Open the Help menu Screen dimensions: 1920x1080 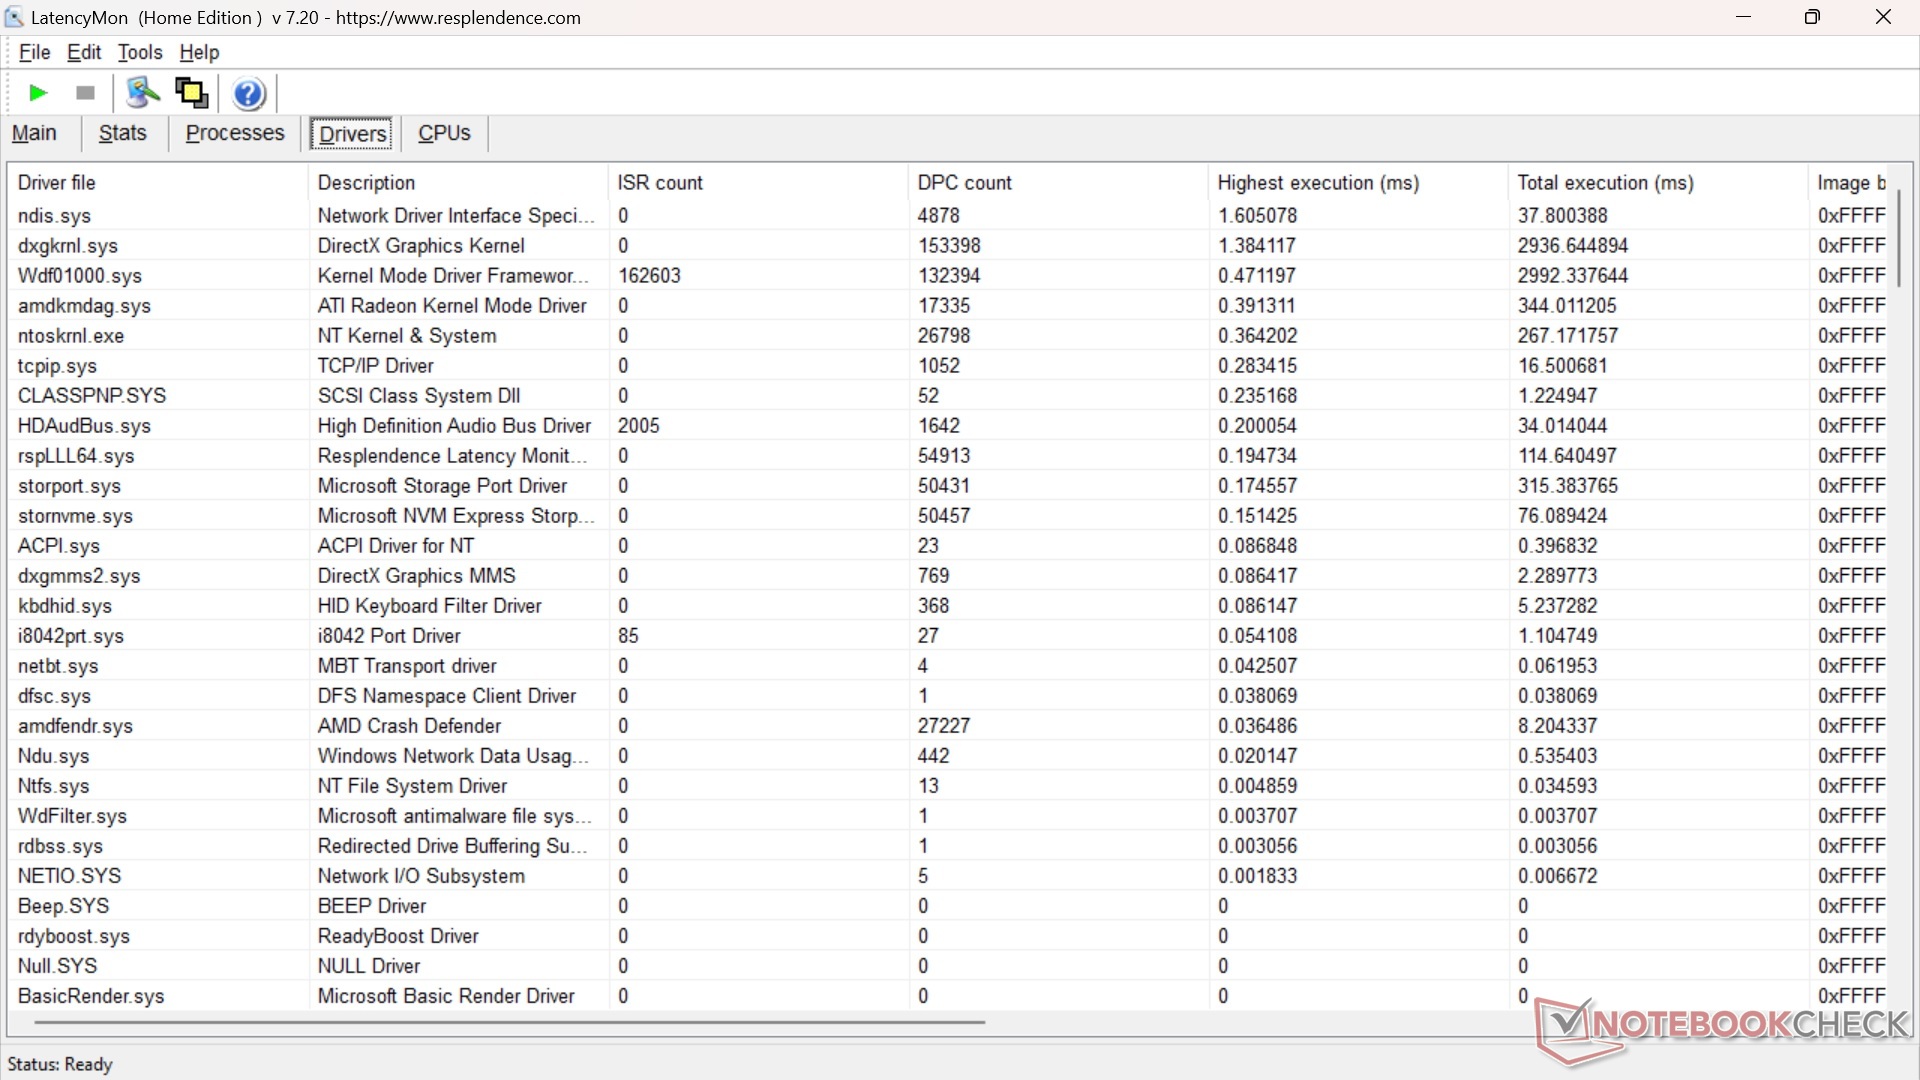coord(199,52)
